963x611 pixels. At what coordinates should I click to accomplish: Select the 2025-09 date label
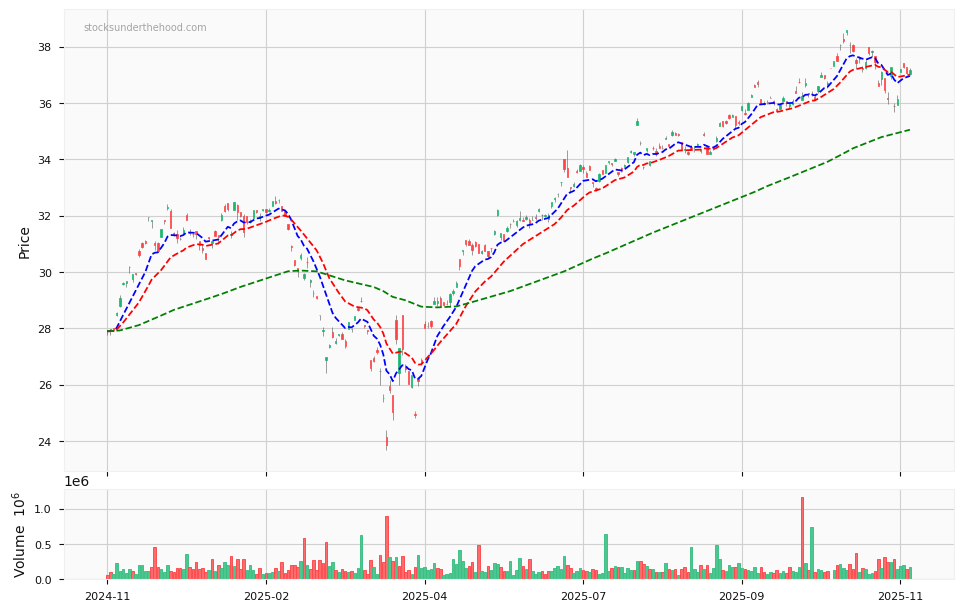click(740, 594)
